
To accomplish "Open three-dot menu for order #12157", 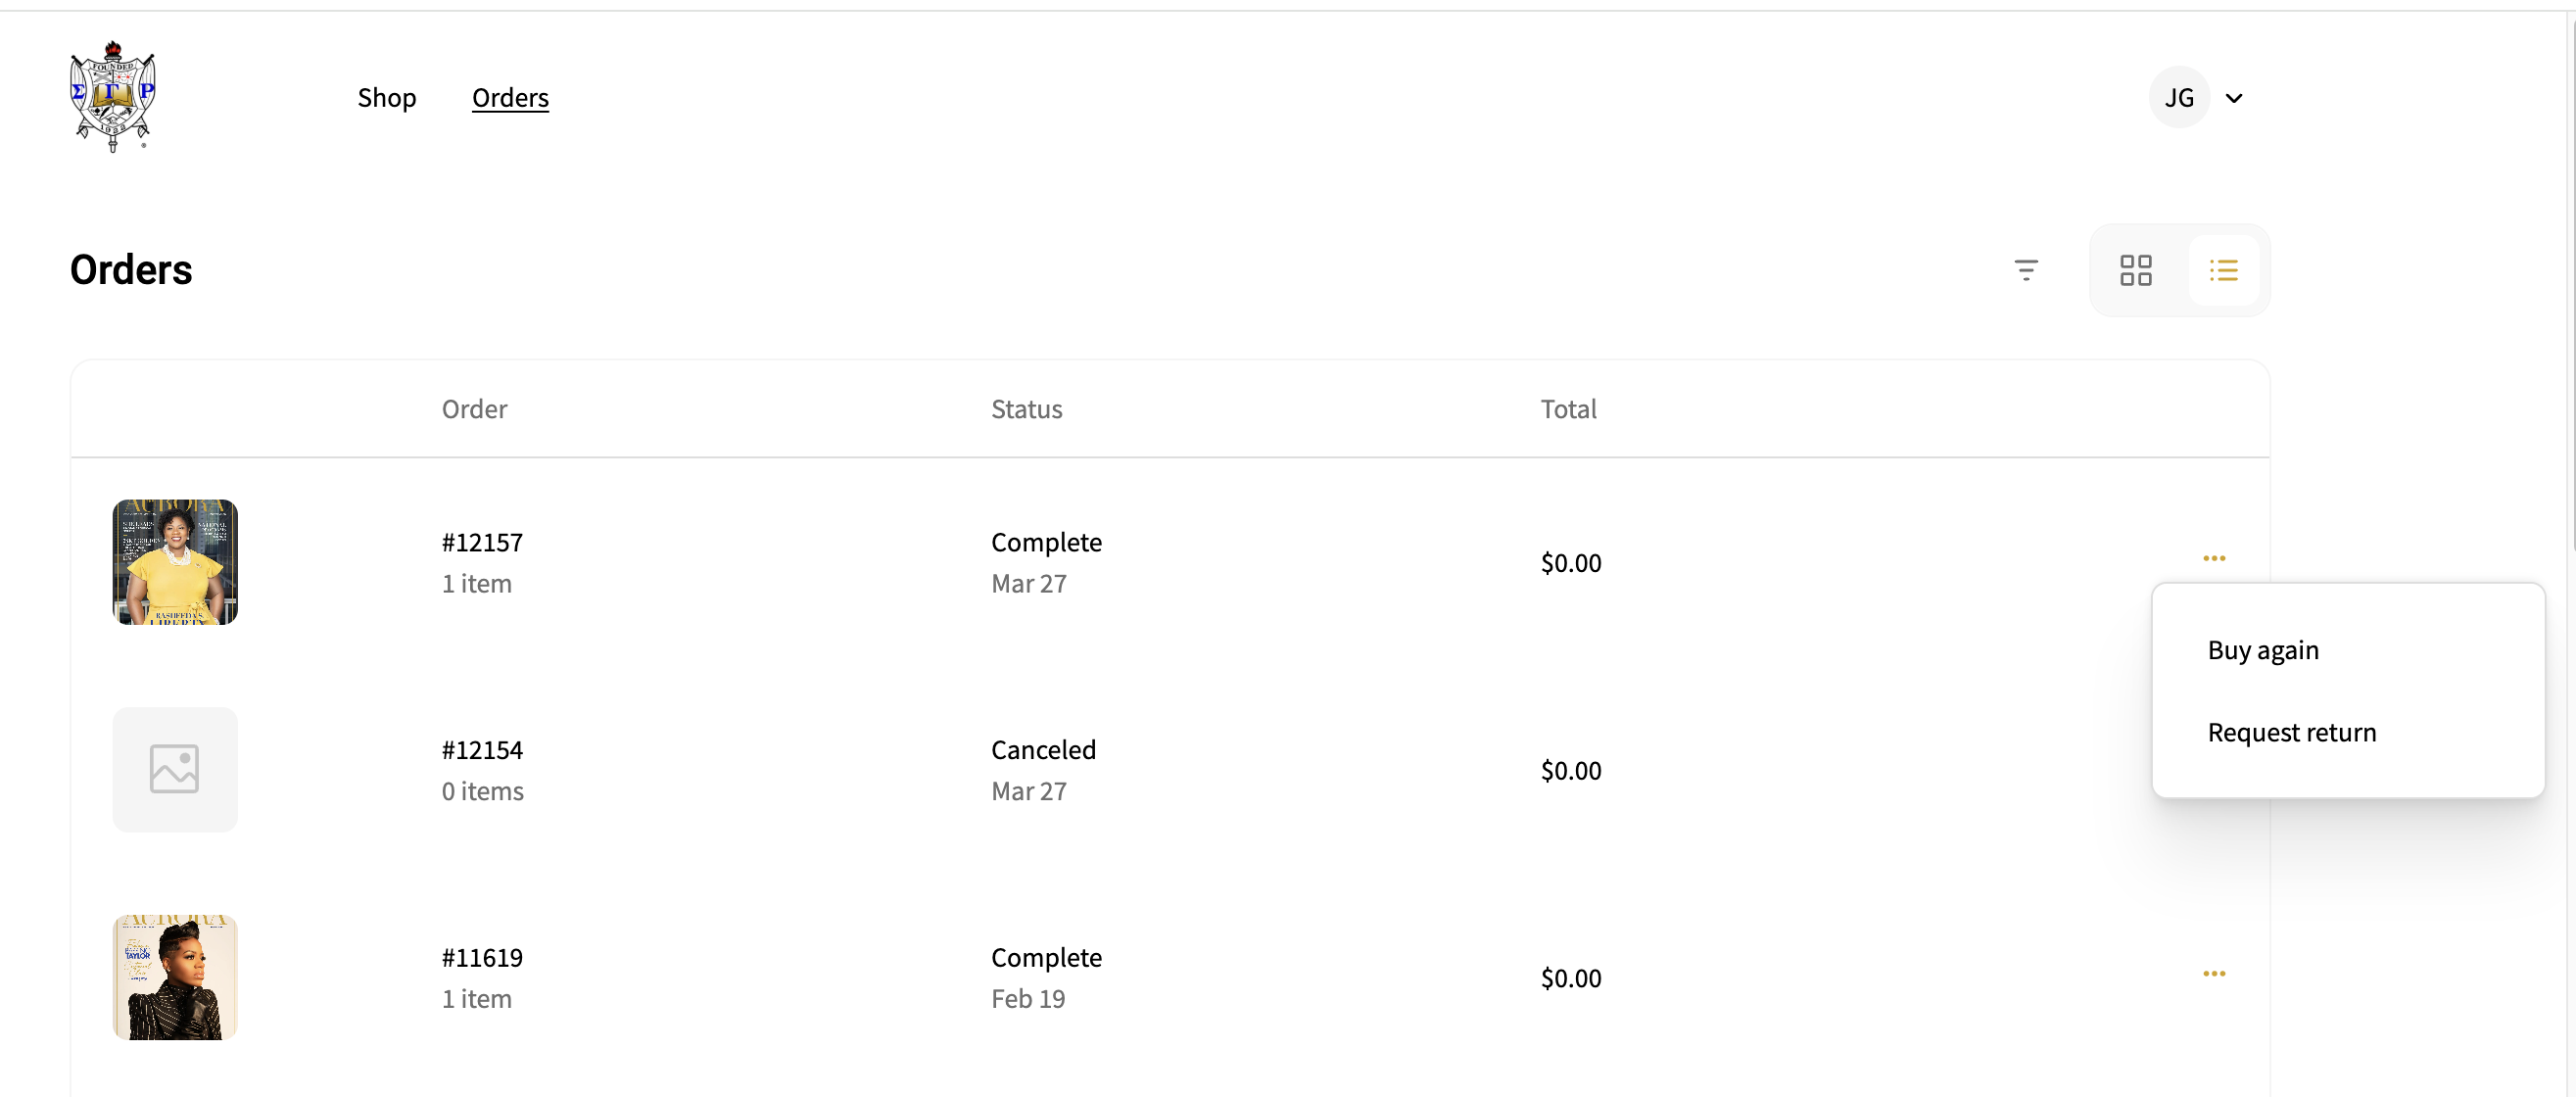I will 2214,558.
